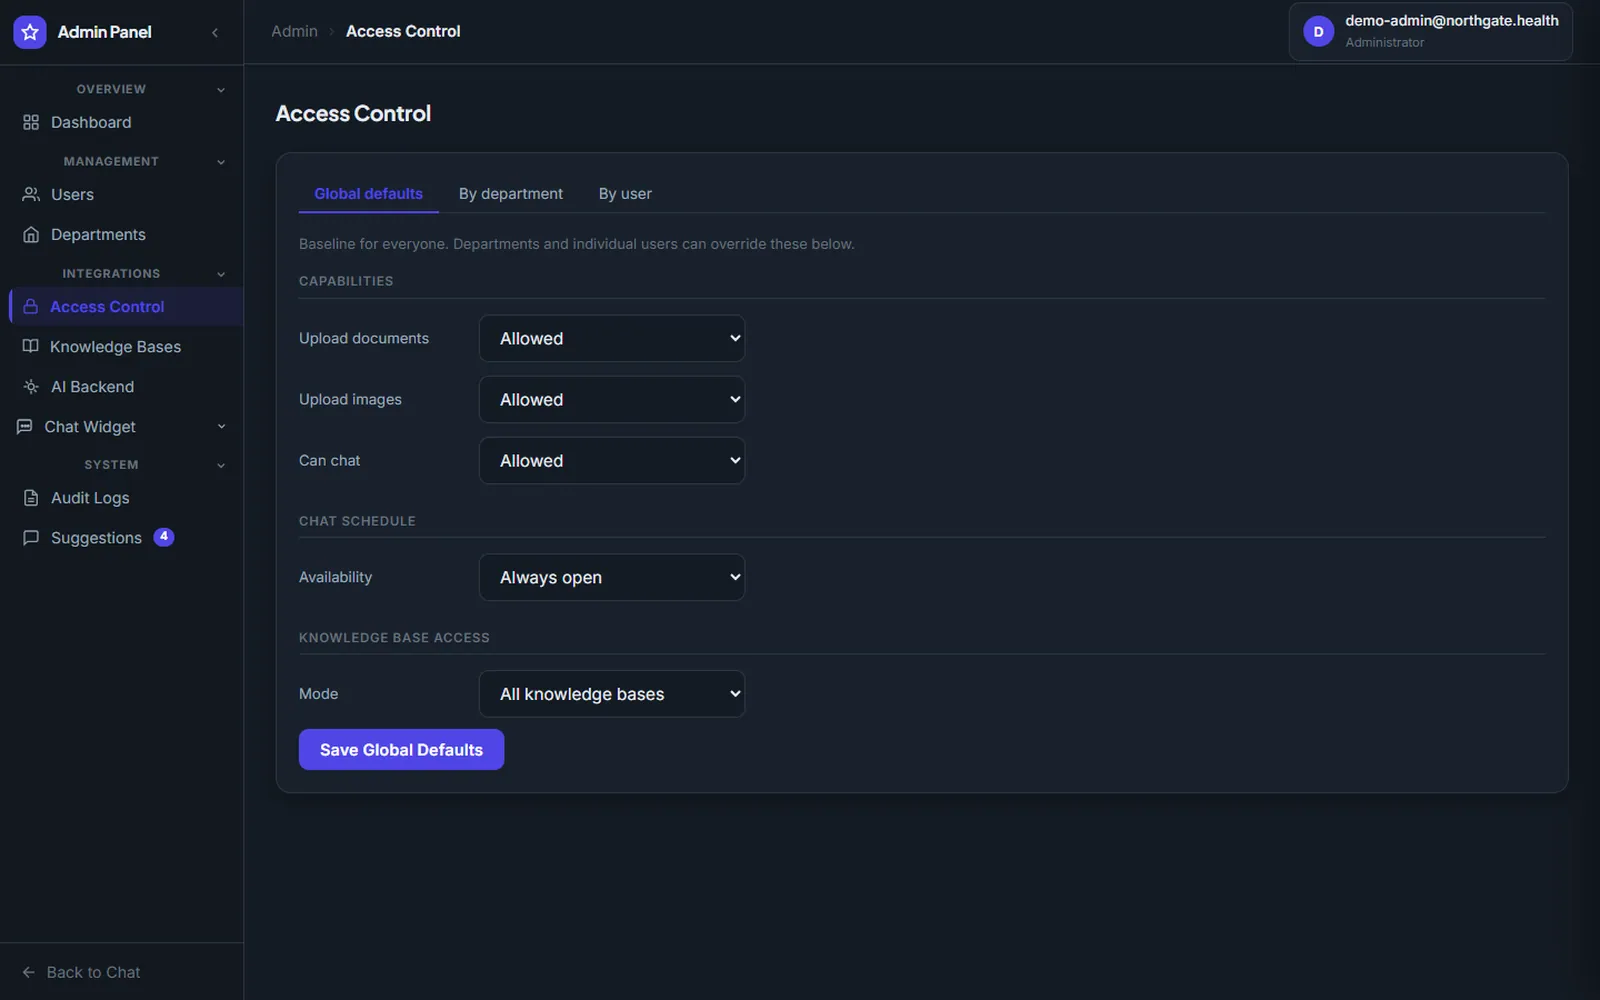Collapse the sidebar with the left chevron
1600x1000 pixels.
(215, 32)
